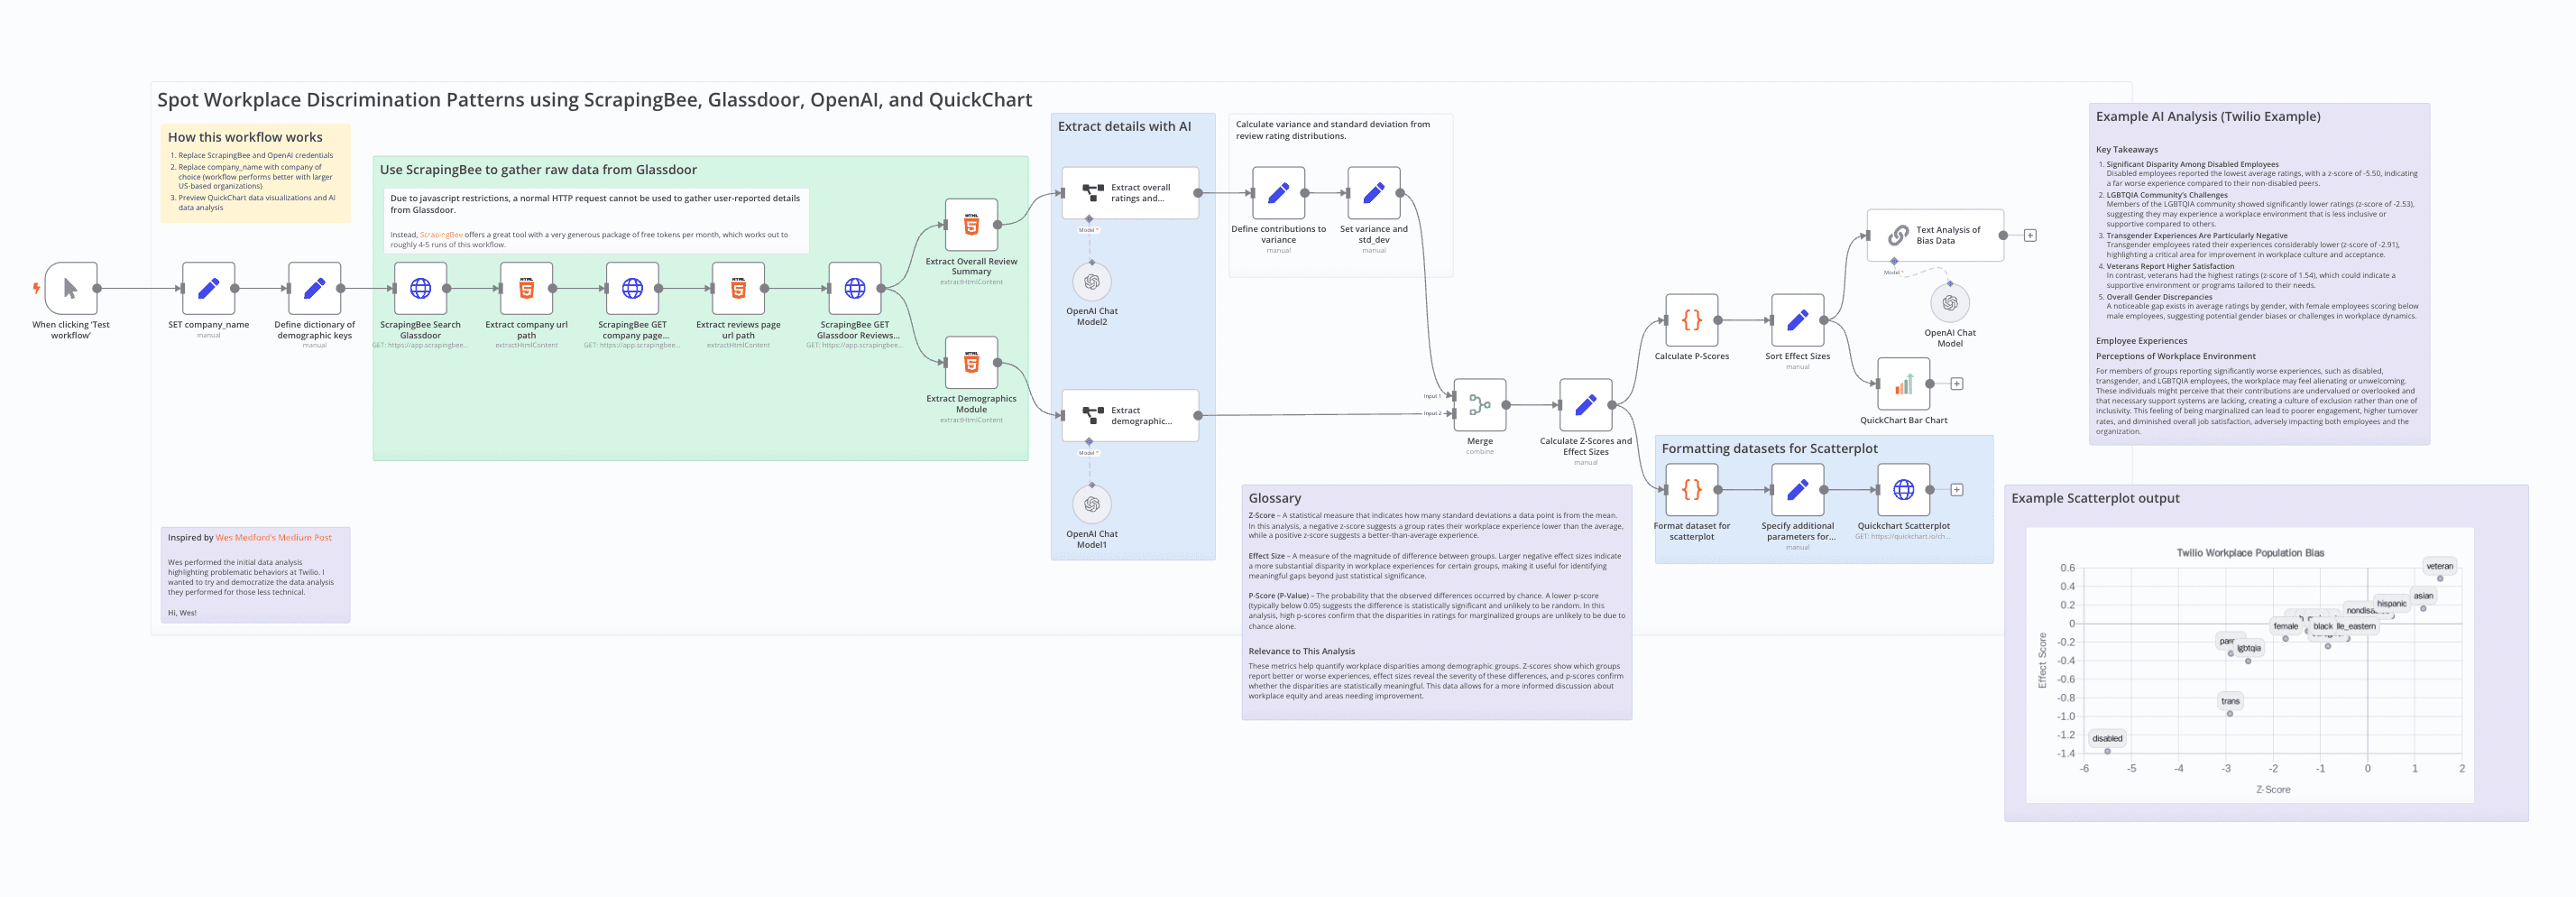The height and width of the screenshot is (897, 2576).
Task: Select the Extract demographic AI node
Action: [1130, 415]
